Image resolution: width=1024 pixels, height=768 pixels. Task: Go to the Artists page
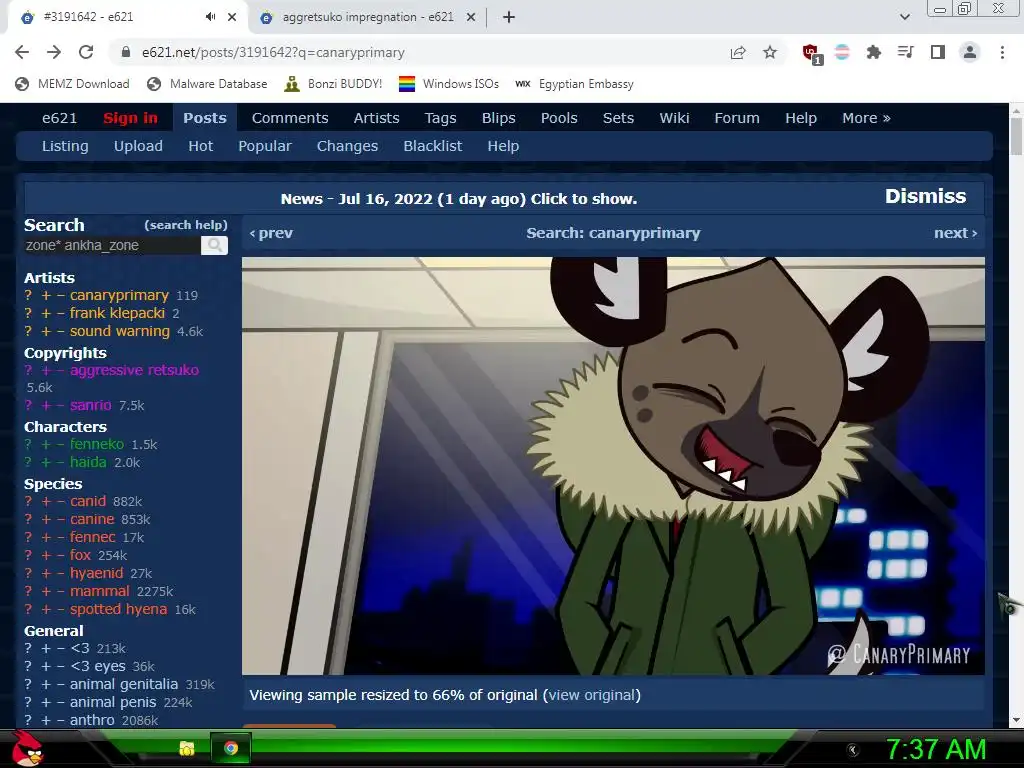376,118
